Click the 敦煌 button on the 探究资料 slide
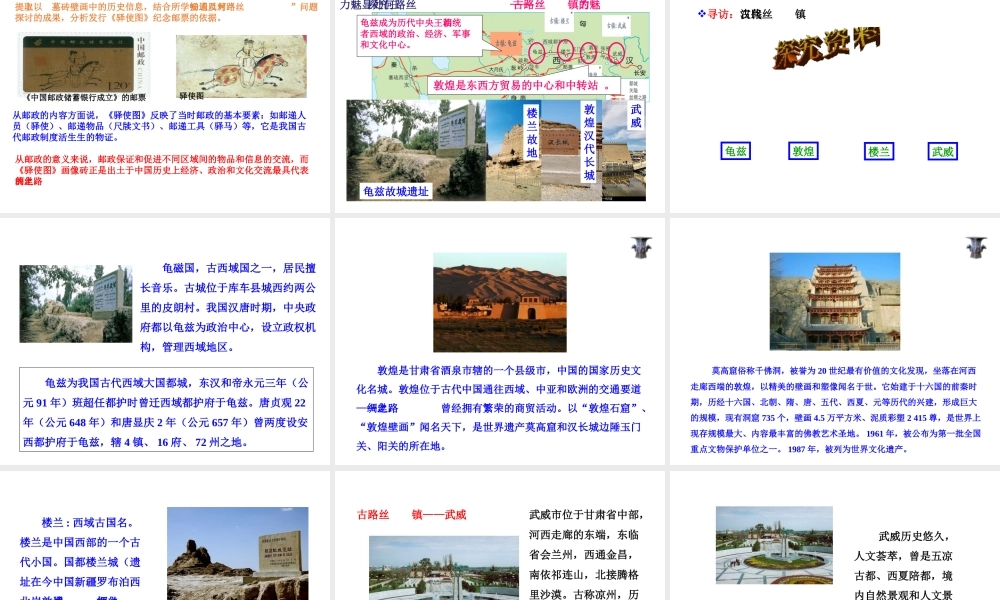Viewport: 1000px width, 600px height. point(803,151)
